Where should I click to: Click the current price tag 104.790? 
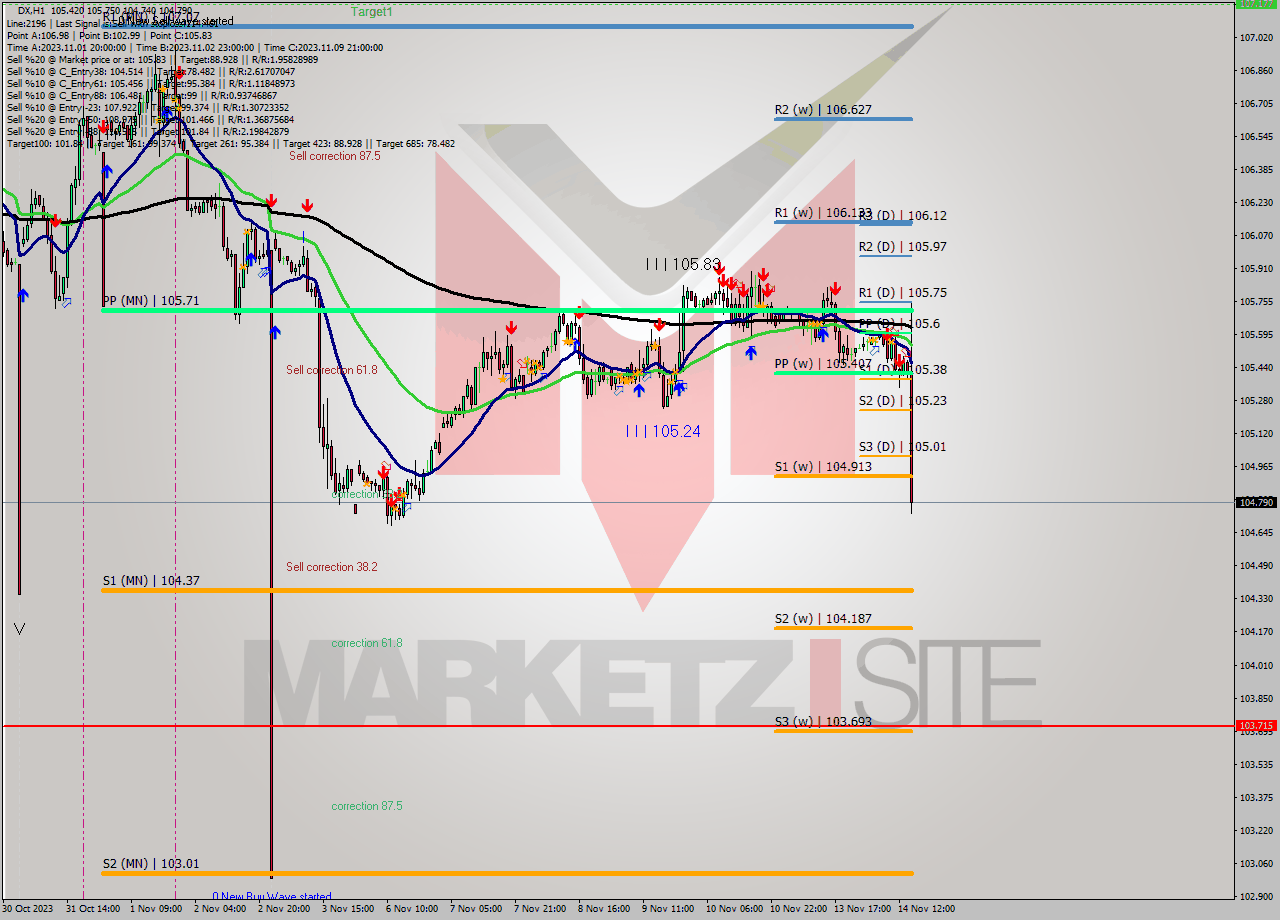tap(1256, 503)
